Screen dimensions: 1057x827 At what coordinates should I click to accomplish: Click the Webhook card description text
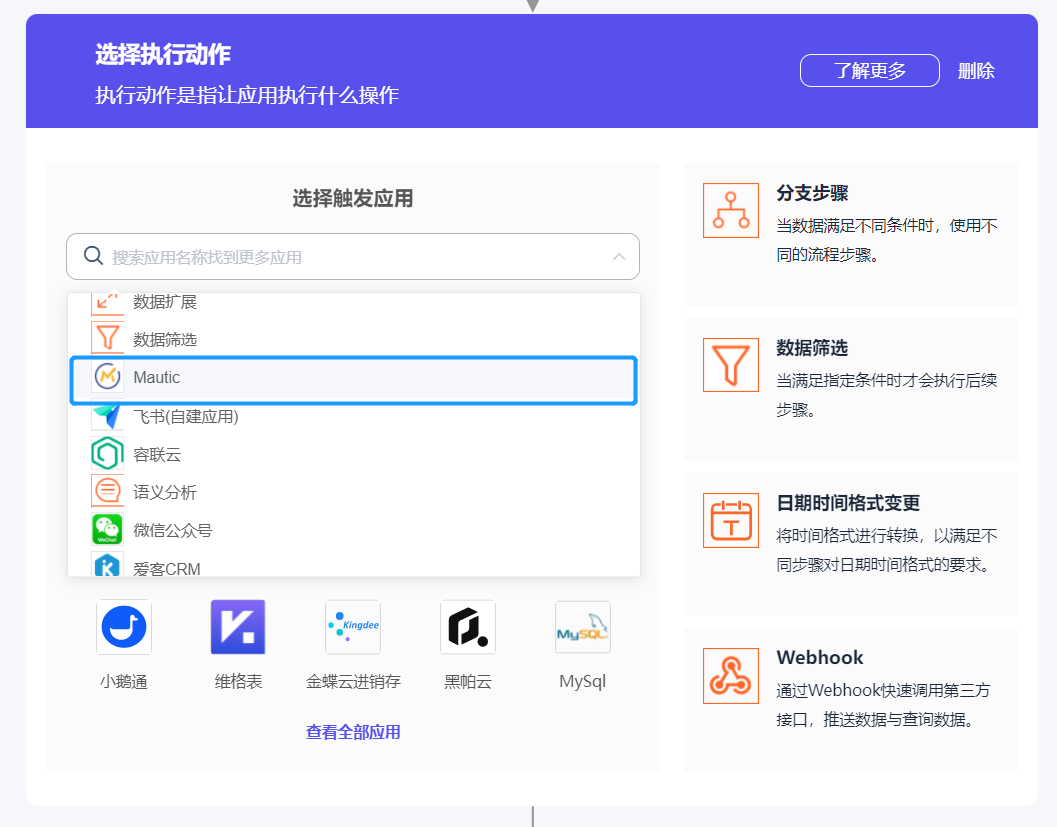[x=883, y=705]
